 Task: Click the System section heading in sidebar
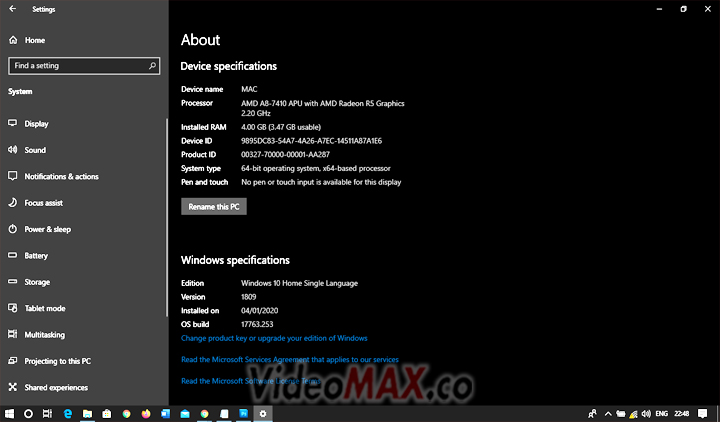(x=20, y=91)
